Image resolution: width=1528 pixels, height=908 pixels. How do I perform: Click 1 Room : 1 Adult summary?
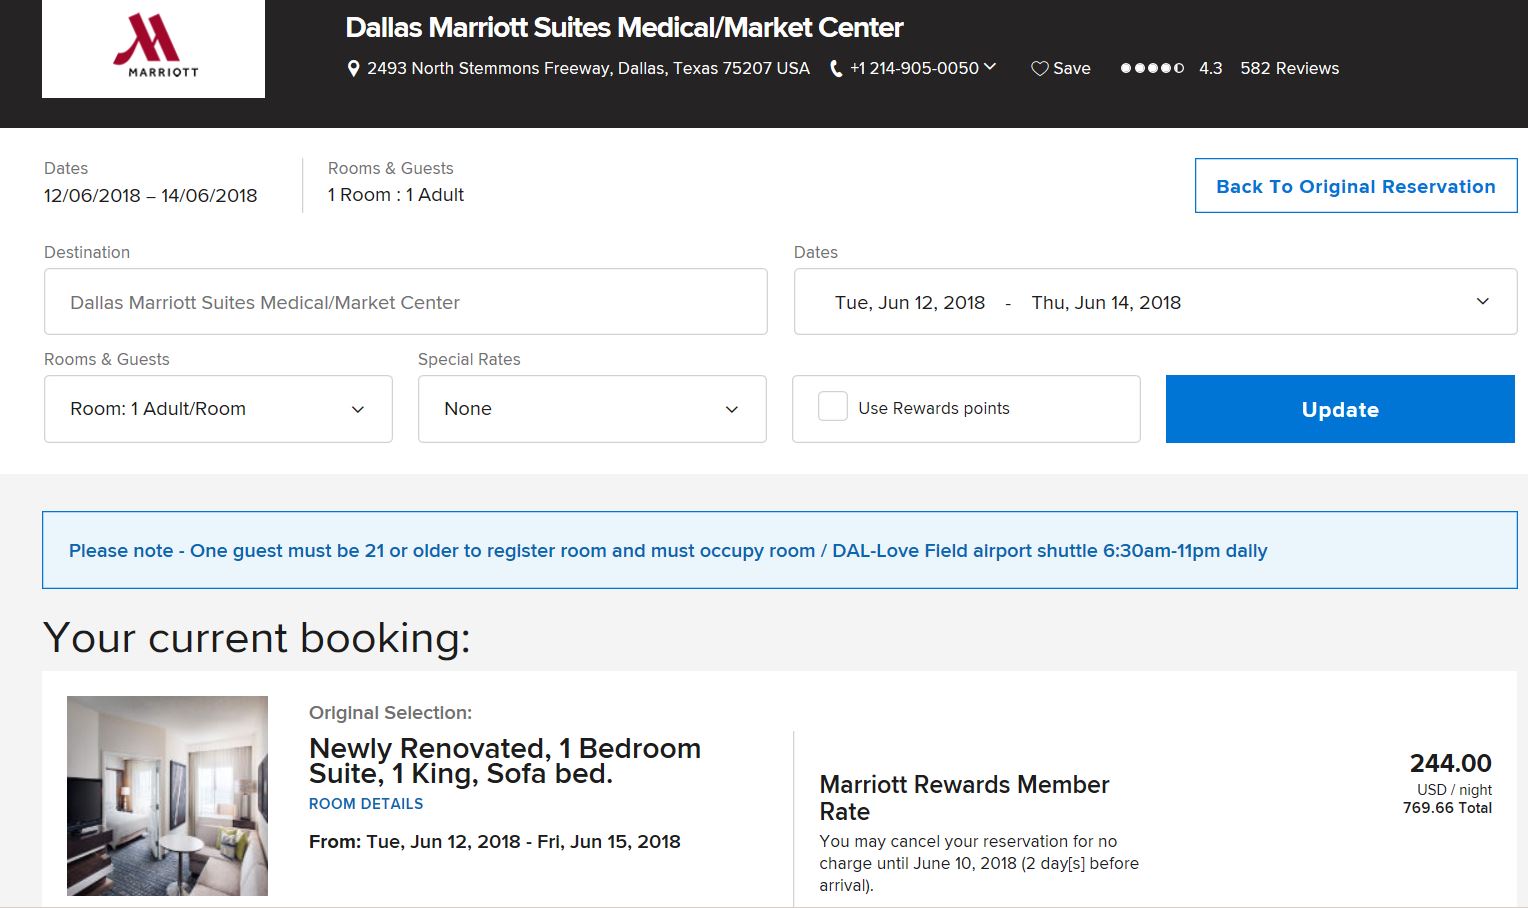click(x=396, y=195)
